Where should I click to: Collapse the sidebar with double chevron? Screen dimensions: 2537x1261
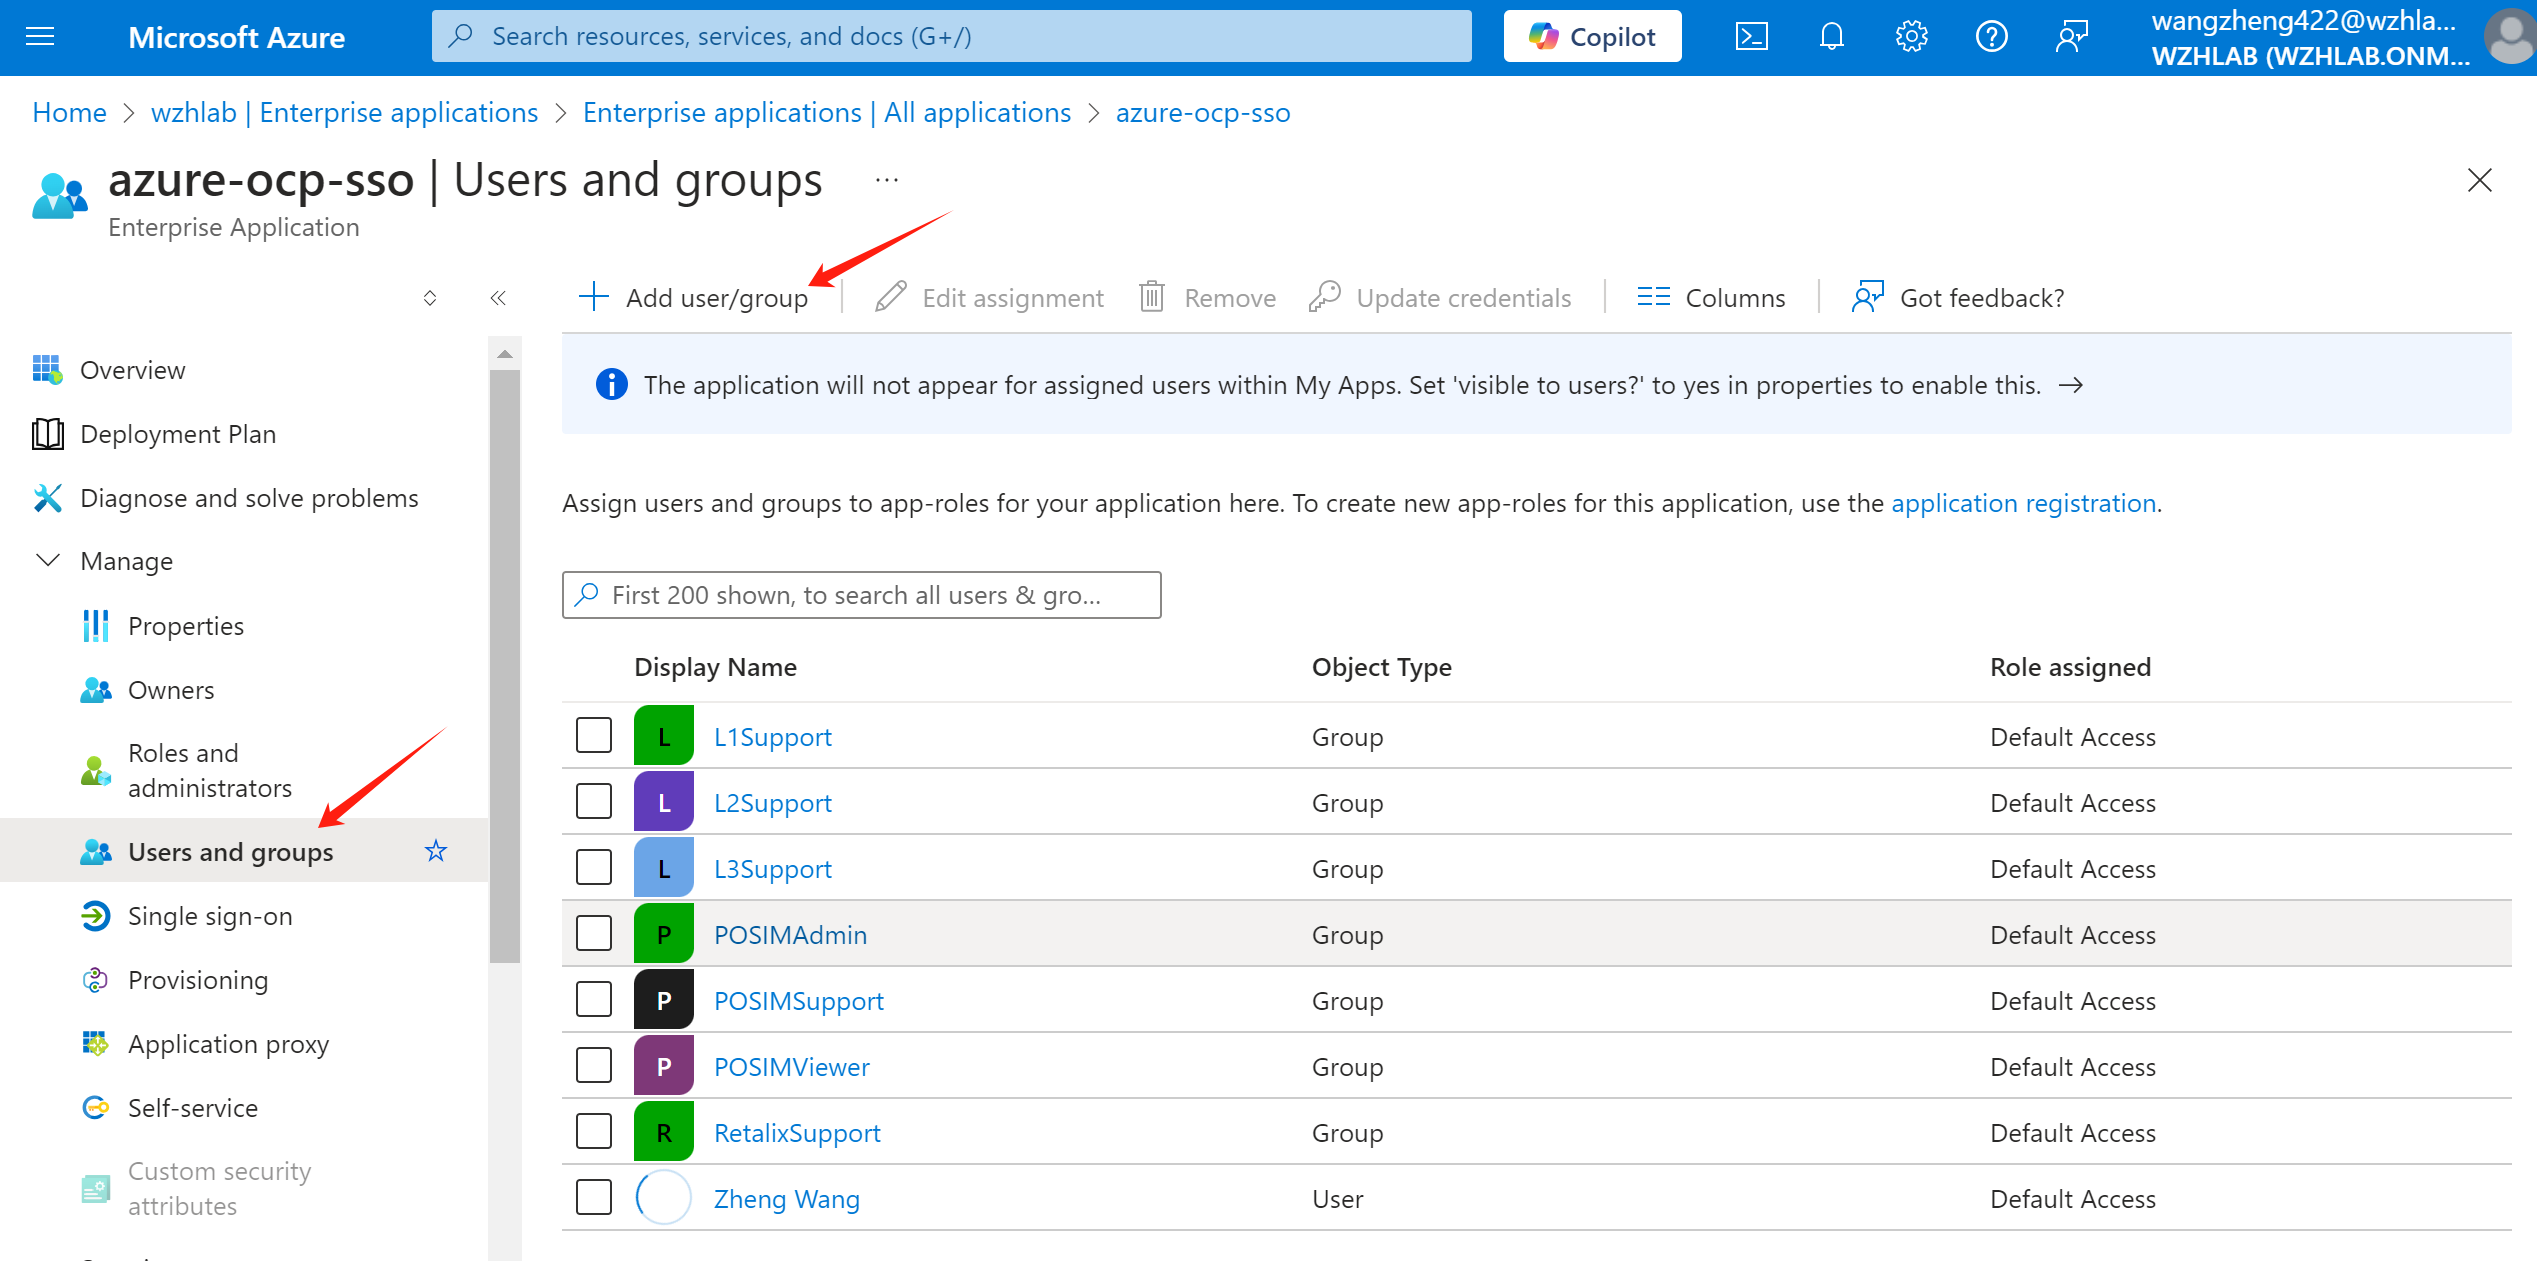(x=498, y=298)
